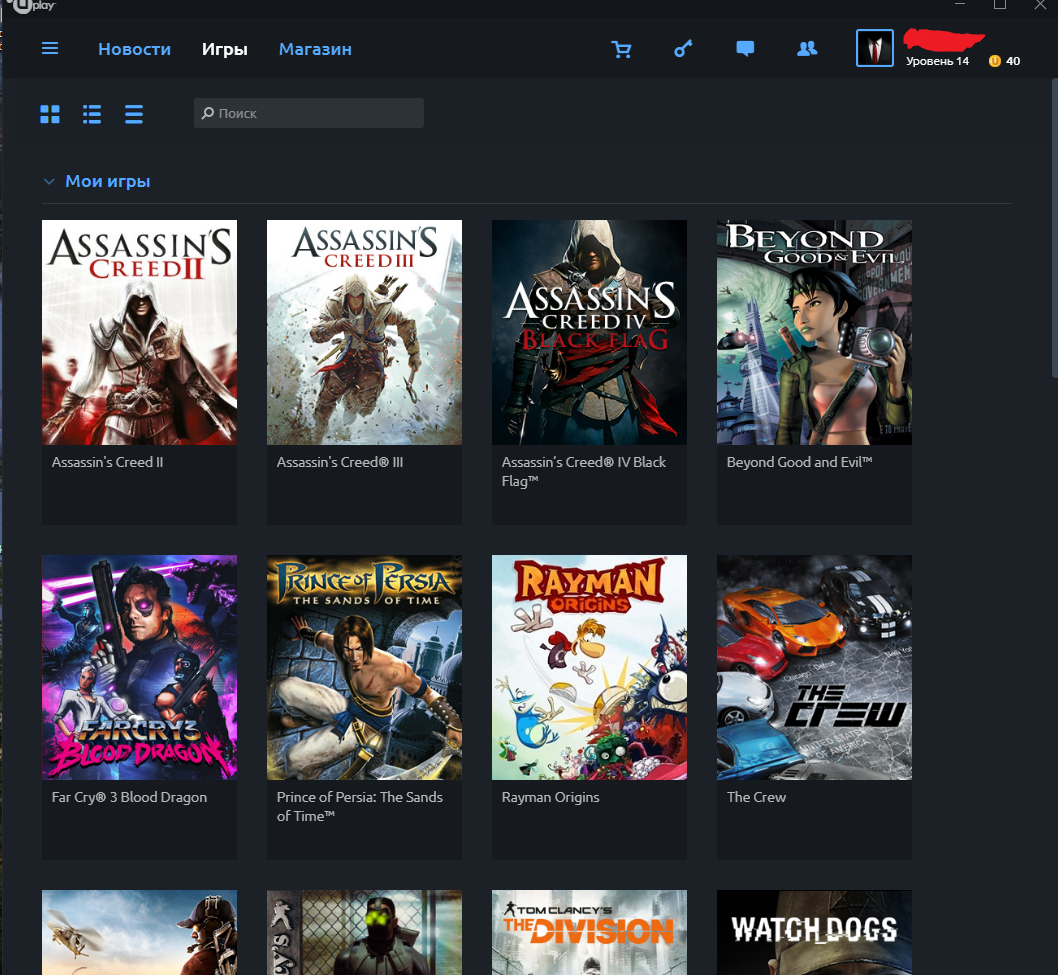Open the Splinter Cell cover with night-vision goggles

pos(364,932)
